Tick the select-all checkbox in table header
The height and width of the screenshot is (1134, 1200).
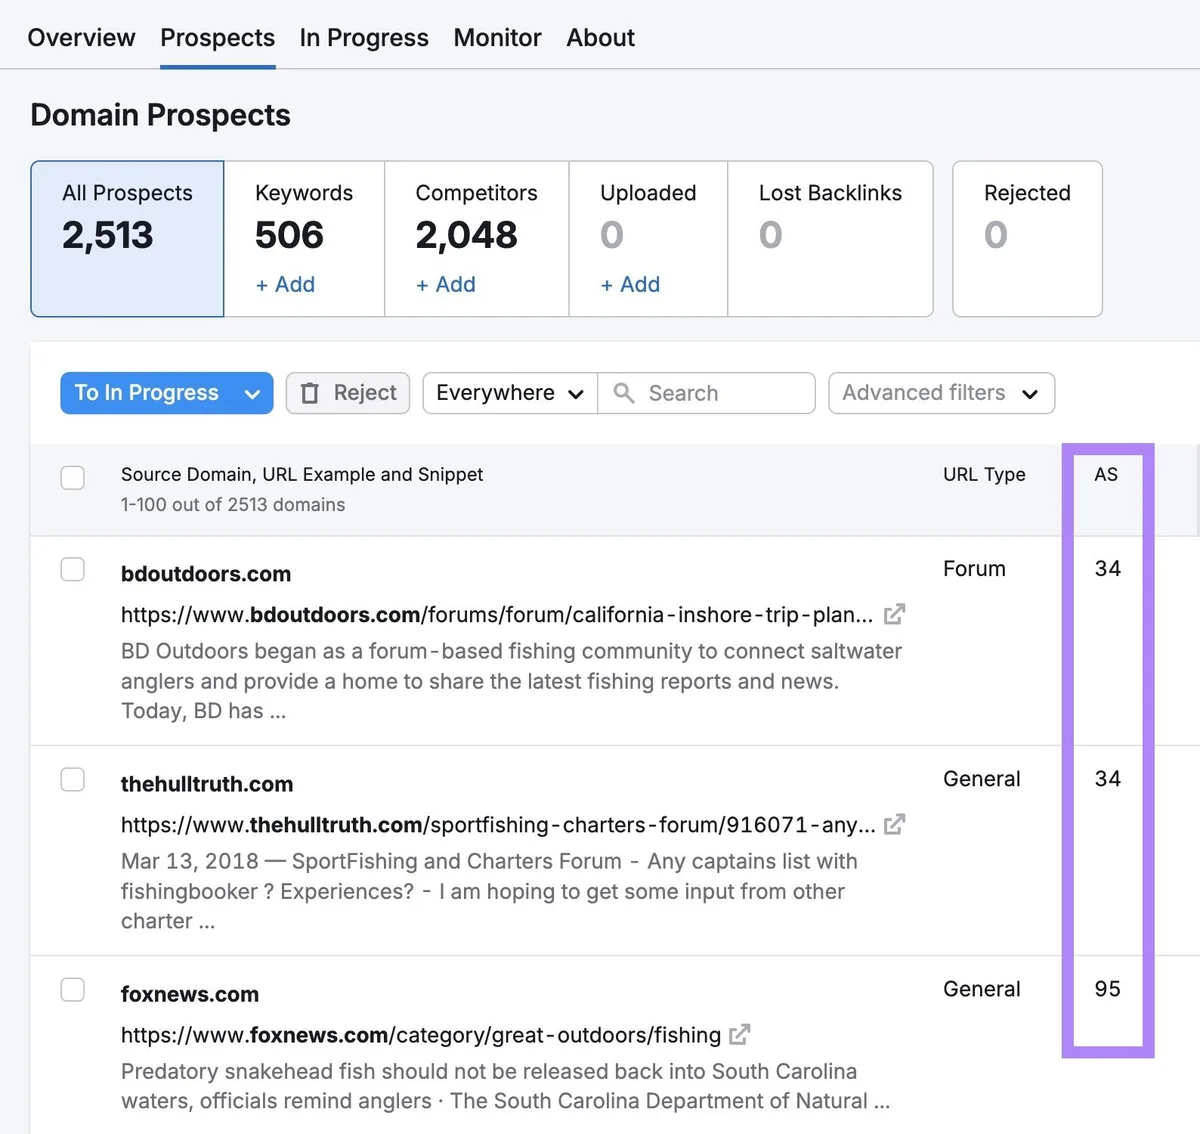tap(73, 477)
